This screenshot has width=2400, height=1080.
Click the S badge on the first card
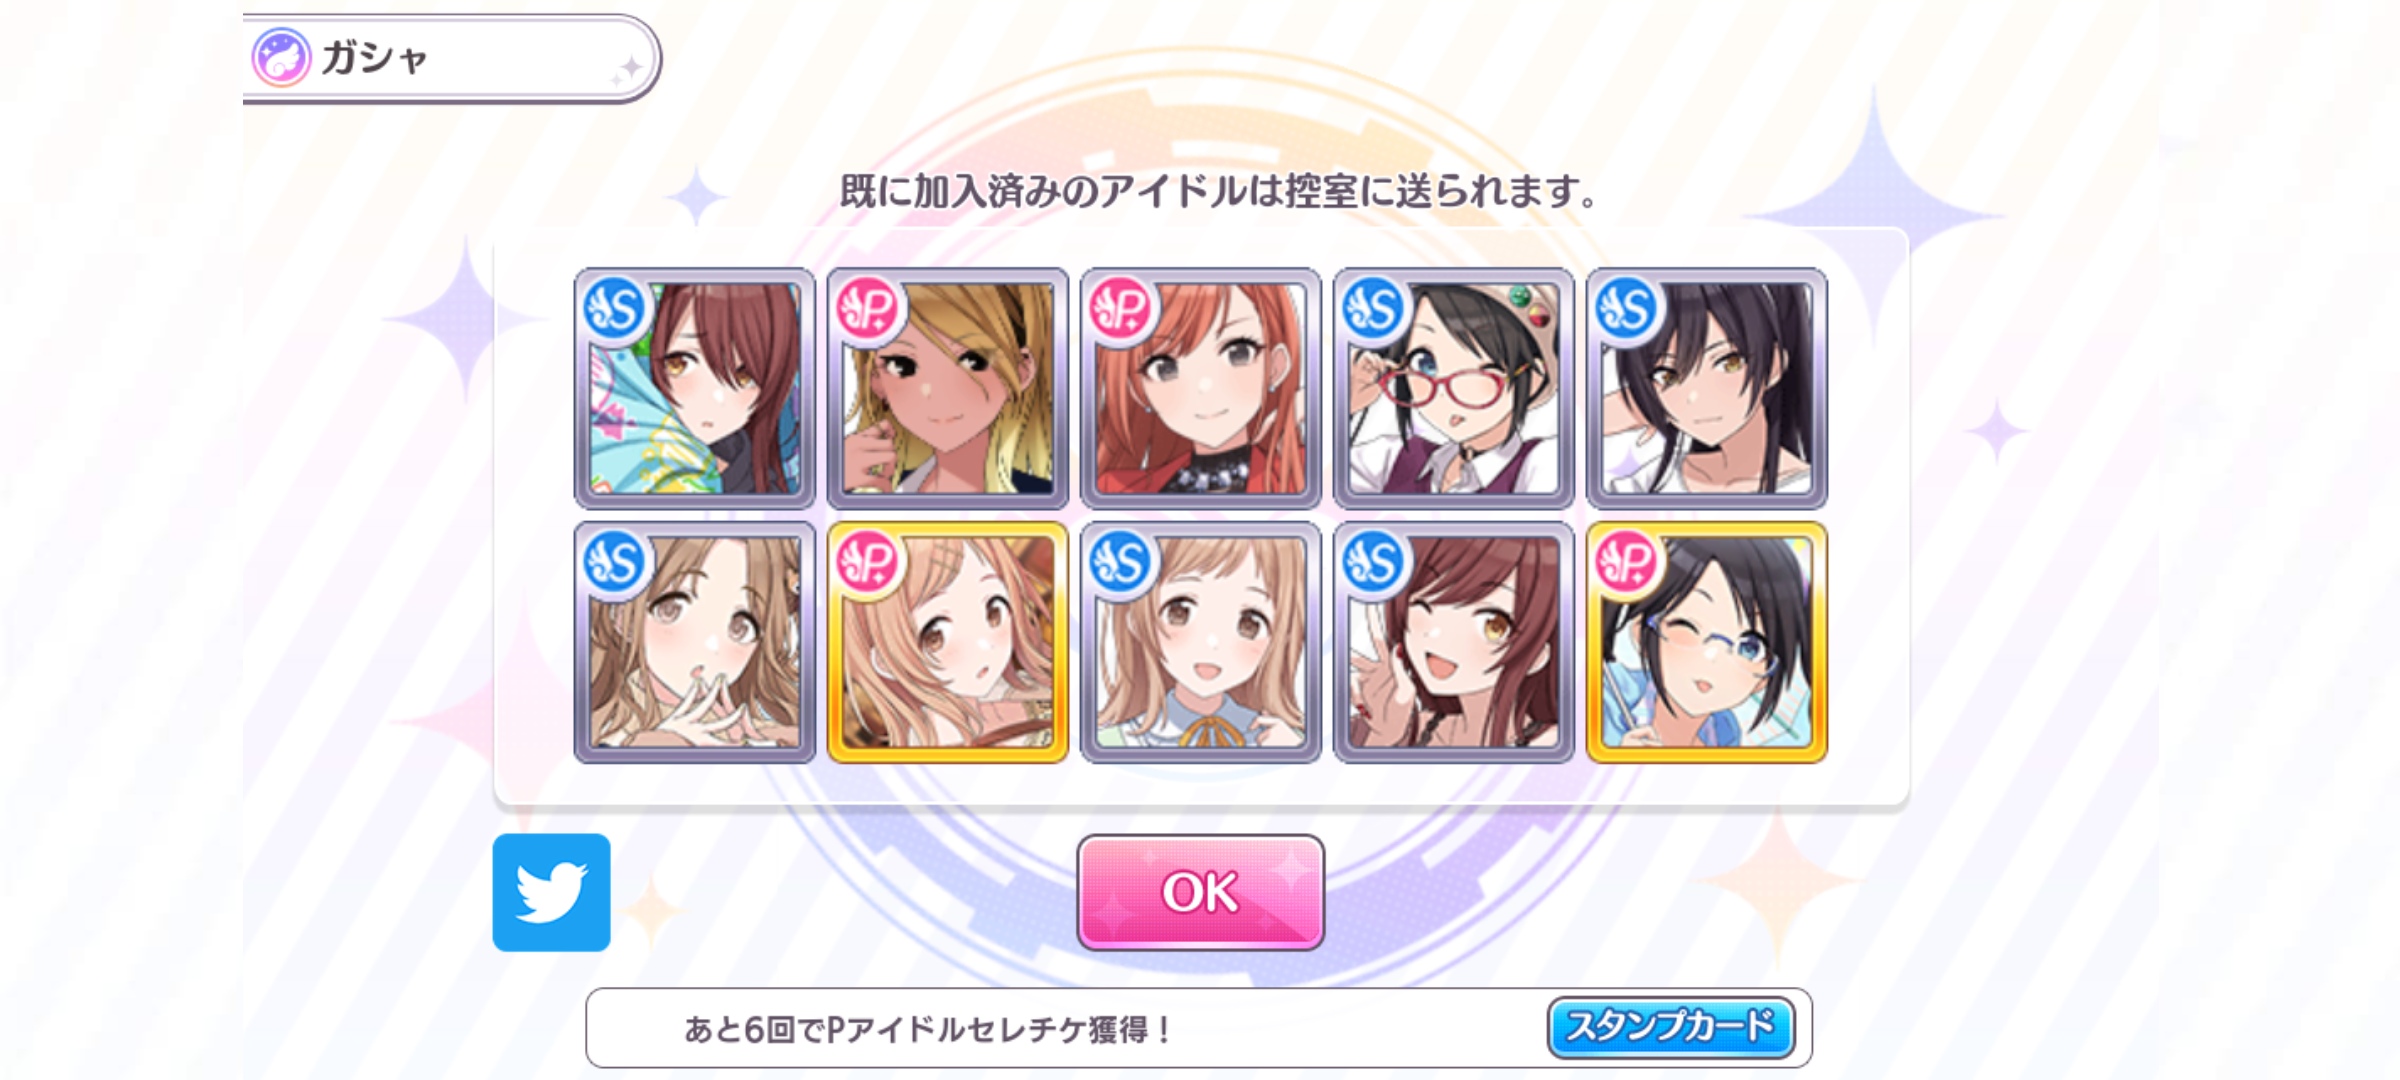pyautogui.click(x=614, y=309)
